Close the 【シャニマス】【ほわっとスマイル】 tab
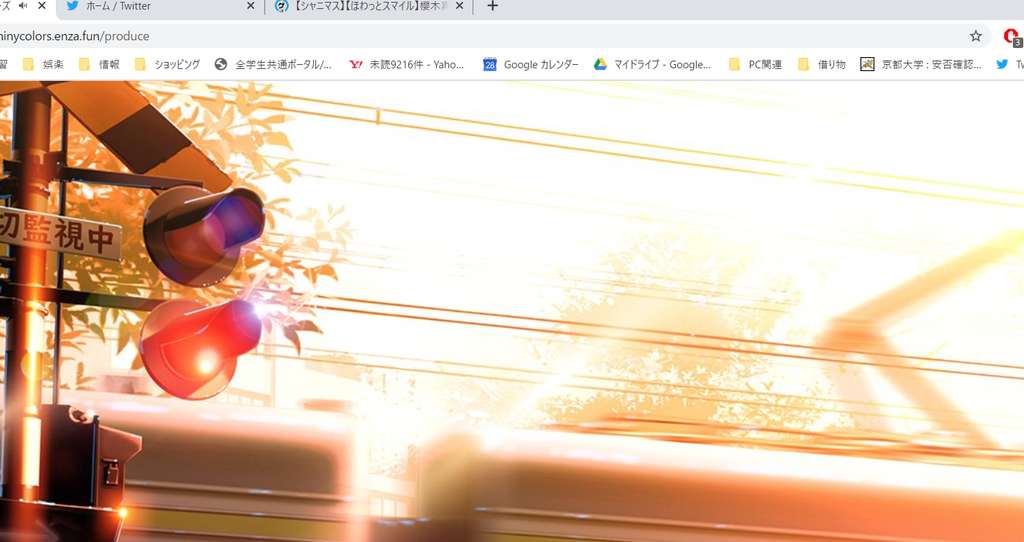Image resolution: width=1024 pixels, height=542 pixels. click(x=460, y=6)
